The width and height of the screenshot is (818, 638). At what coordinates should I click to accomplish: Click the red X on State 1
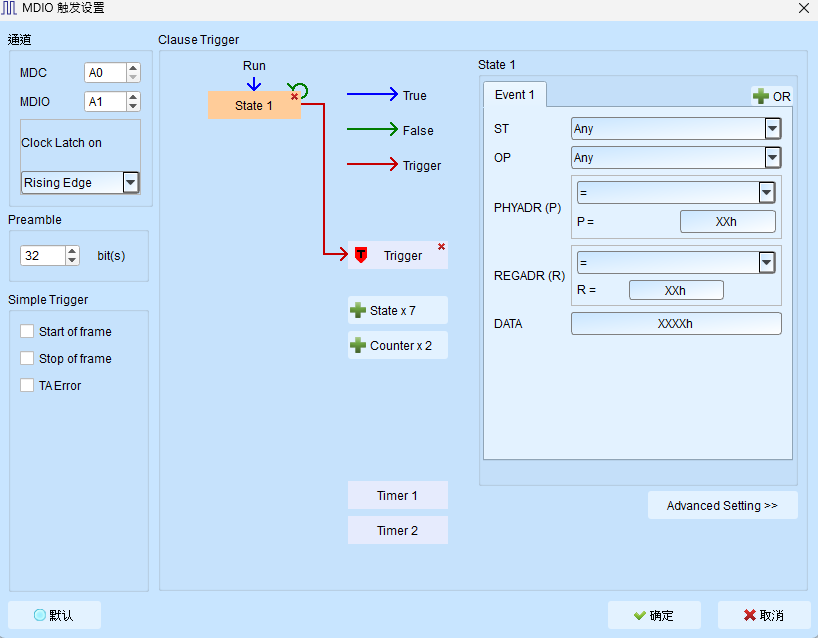(x=294, y=97)
